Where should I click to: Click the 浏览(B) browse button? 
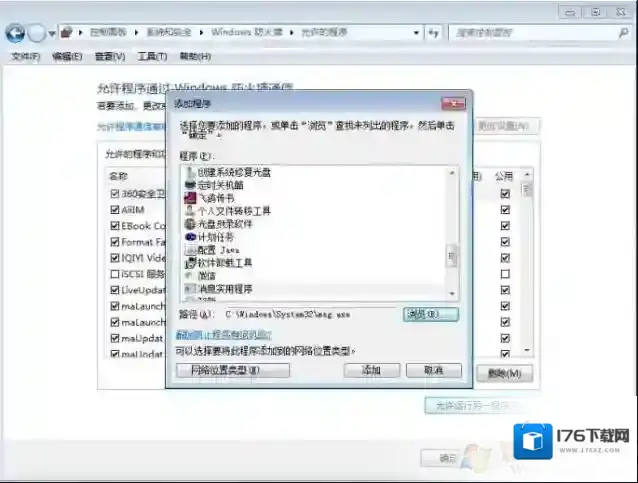click(431, 315)
